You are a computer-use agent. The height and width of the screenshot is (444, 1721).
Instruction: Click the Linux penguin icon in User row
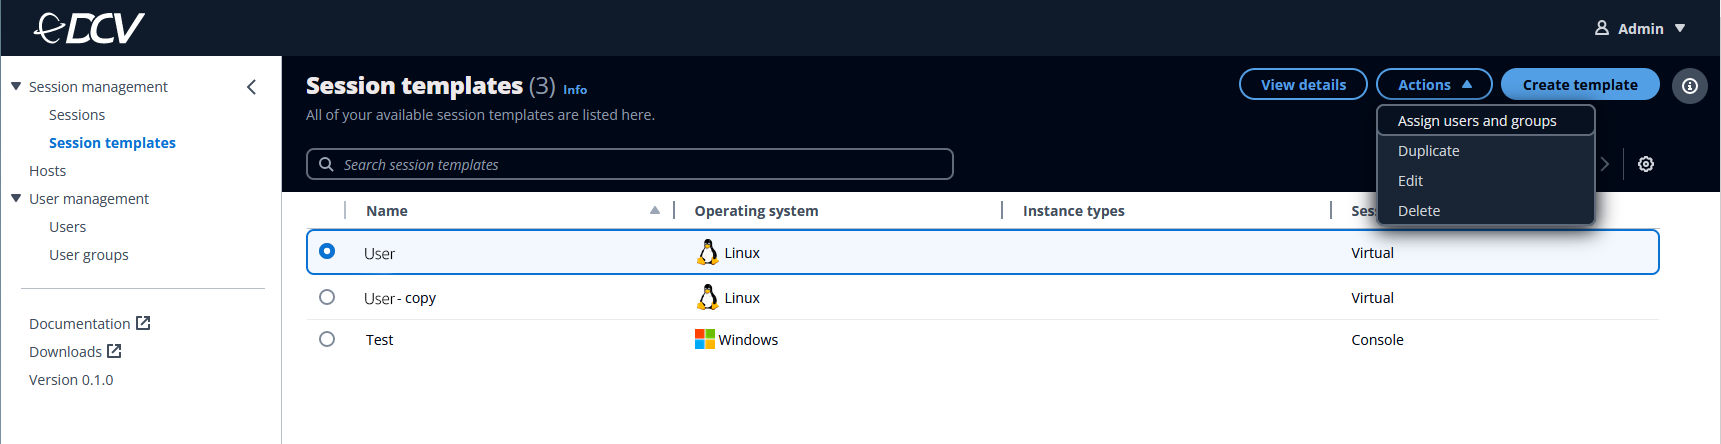707,253
